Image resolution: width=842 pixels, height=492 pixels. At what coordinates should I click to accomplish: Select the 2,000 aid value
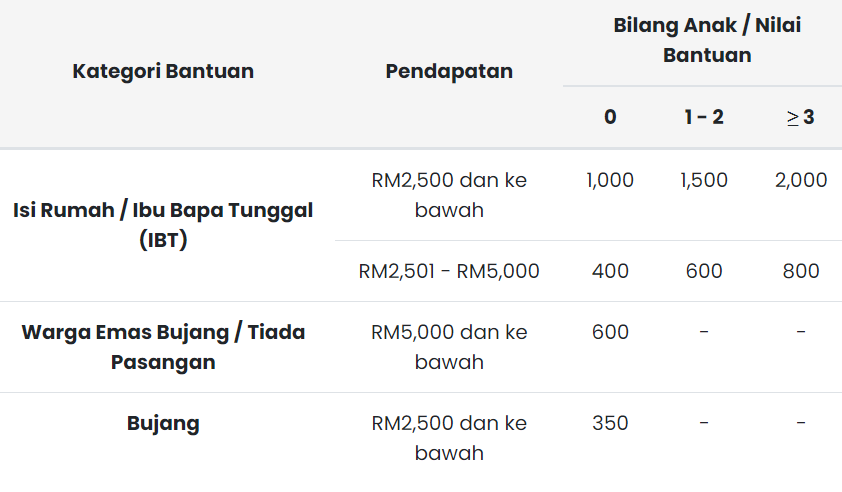point(801,180)
